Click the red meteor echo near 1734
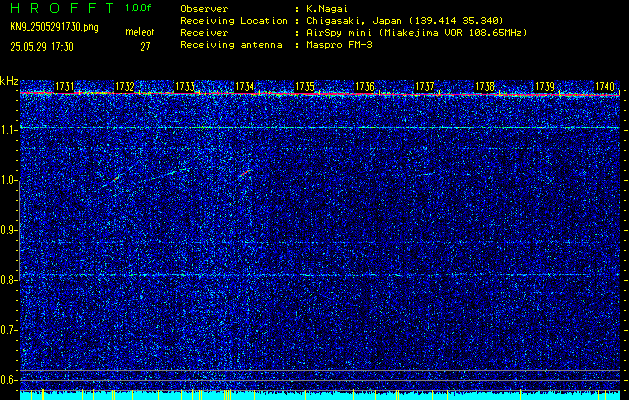 pyautogui.click(x=245, y=173)
